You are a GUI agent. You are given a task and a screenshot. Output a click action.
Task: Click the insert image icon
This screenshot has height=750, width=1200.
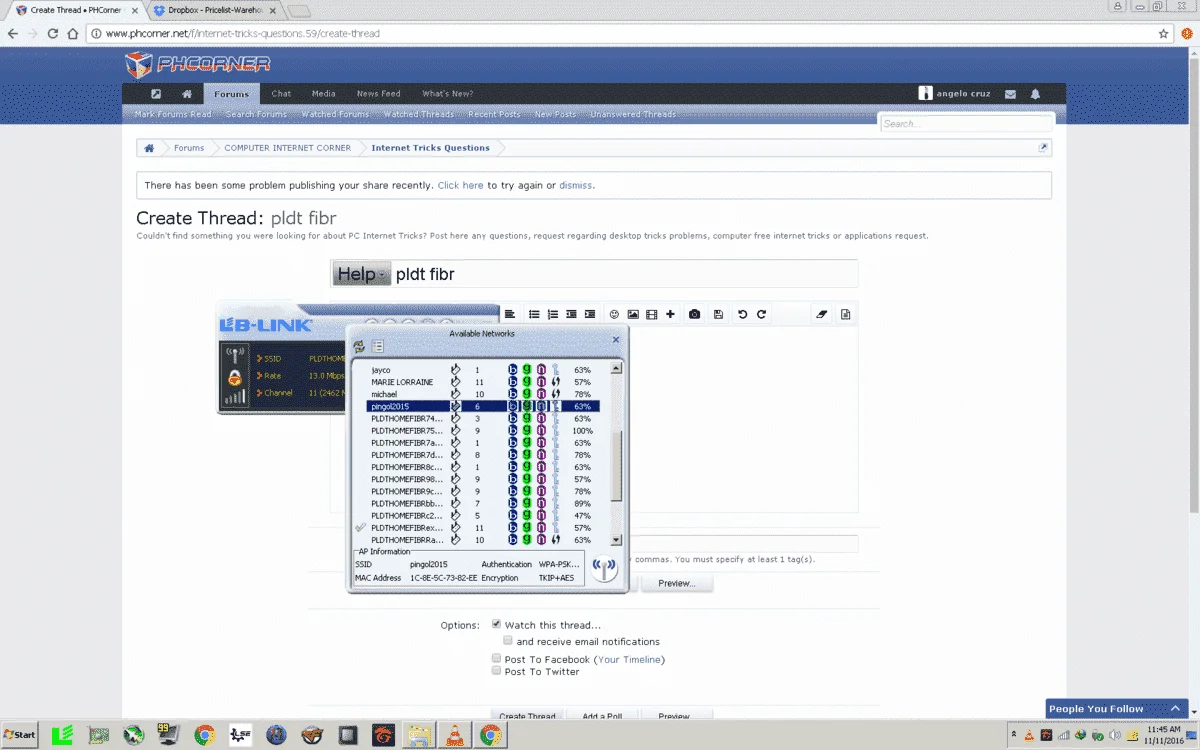pos(633,314)
